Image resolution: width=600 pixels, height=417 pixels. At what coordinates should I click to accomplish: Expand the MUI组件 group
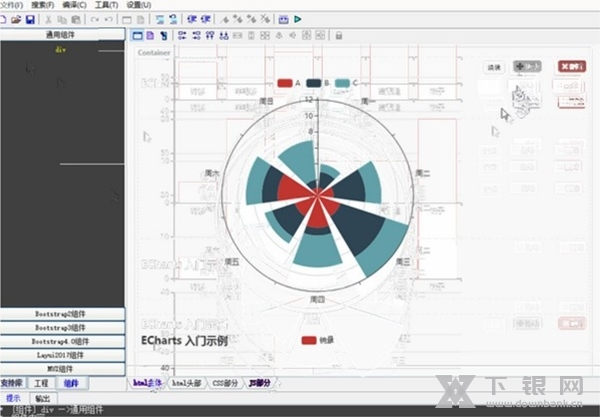click(x=62, y=369)
